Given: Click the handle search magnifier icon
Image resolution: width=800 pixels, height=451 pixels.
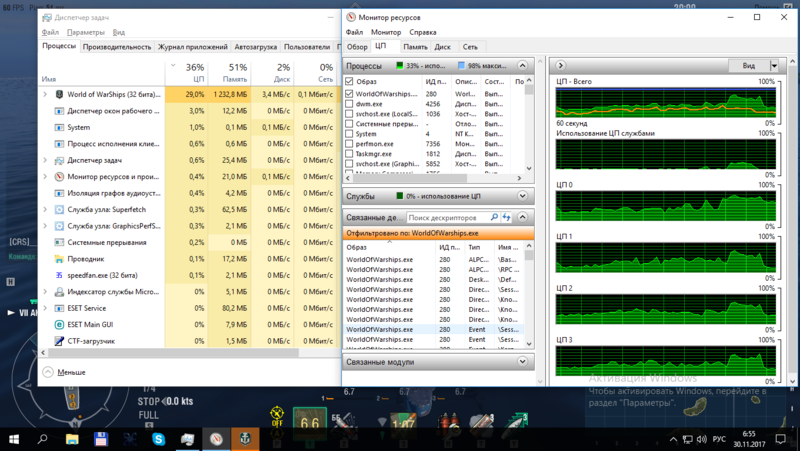Looking at the screenshot, I should point(494,217).
